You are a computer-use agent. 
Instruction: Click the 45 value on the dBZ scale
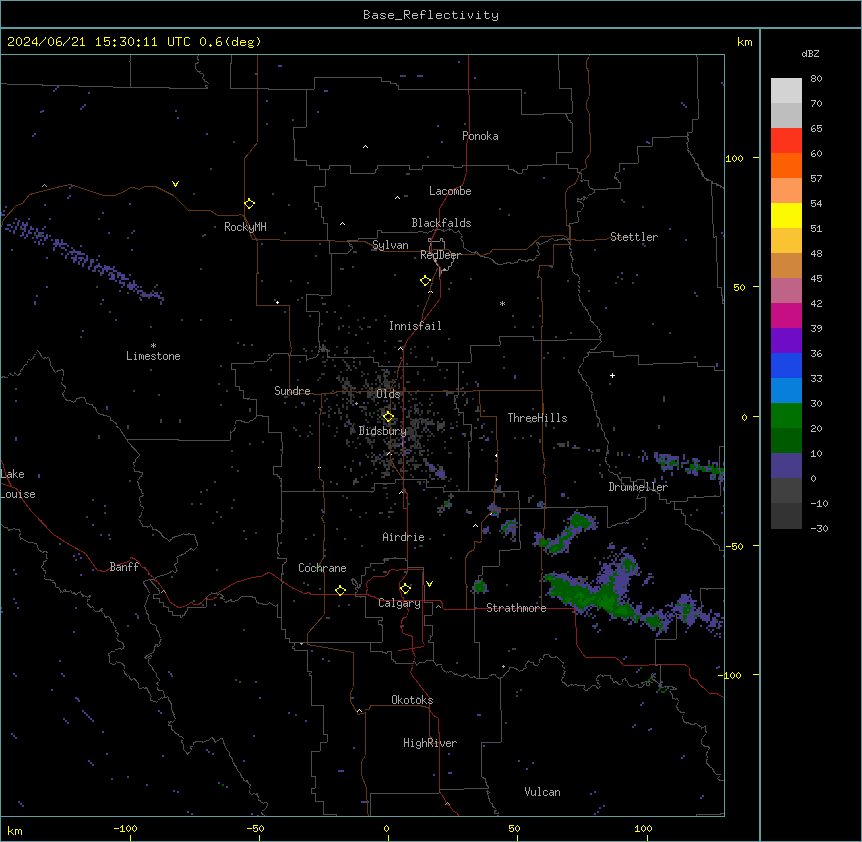tap(816, 279)
